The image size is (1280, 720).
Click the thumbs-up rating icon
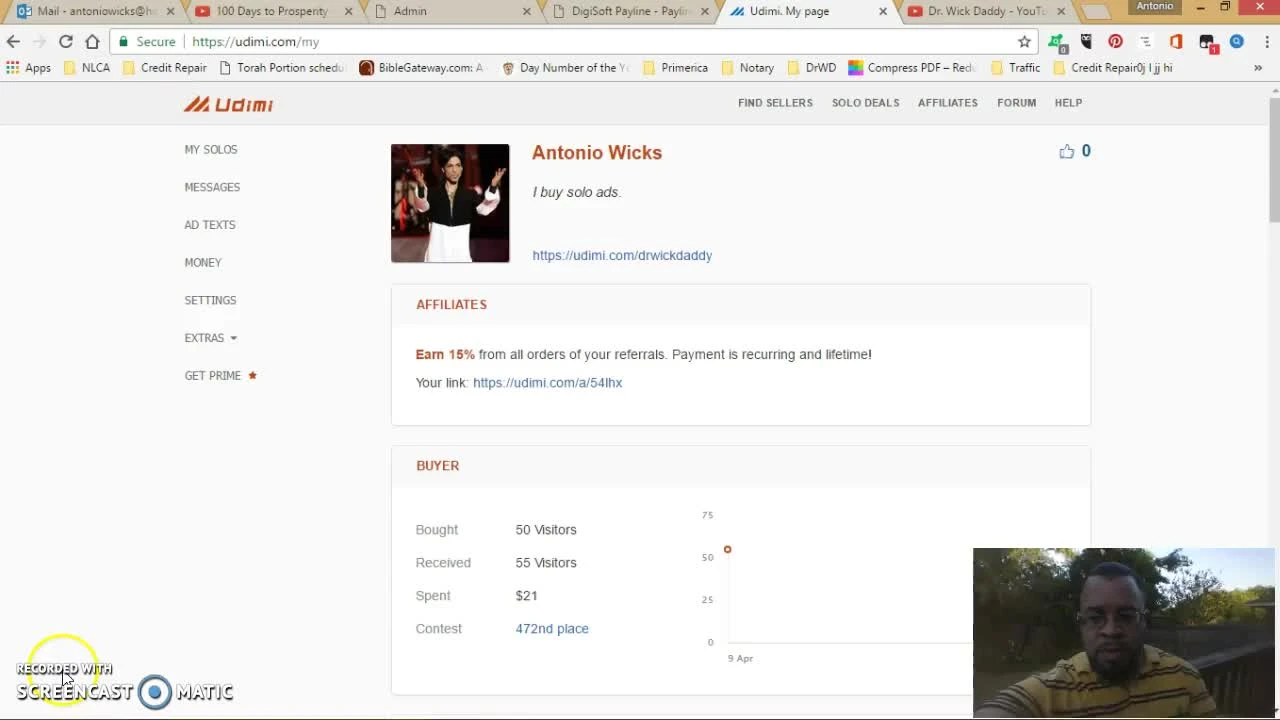click(x=1067, y=152)
